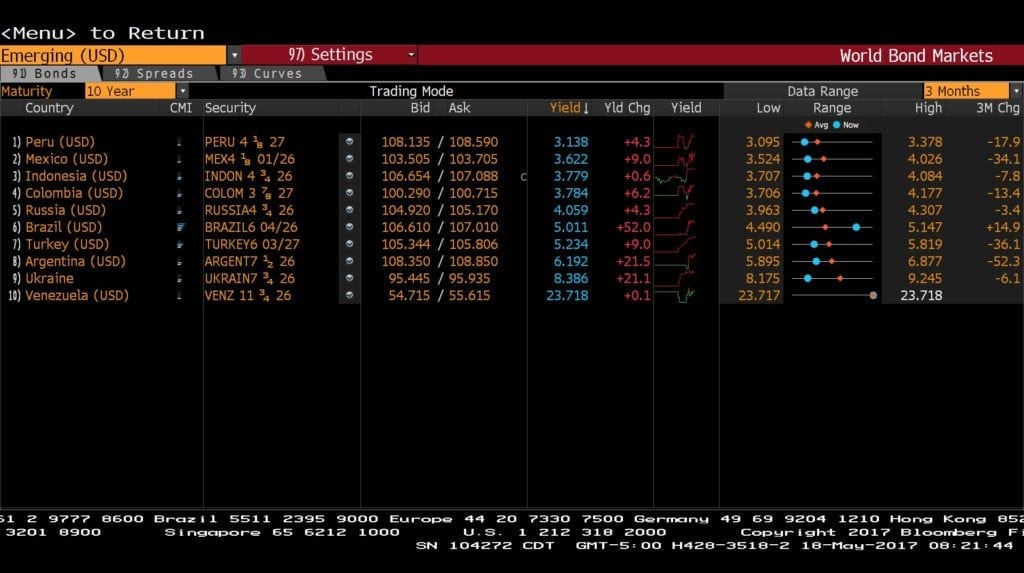Image resolution: width=1024 pixels, height=573 pixels.
Task: Open the Emerging (USD) market dropdown
Action: [113, 55]
